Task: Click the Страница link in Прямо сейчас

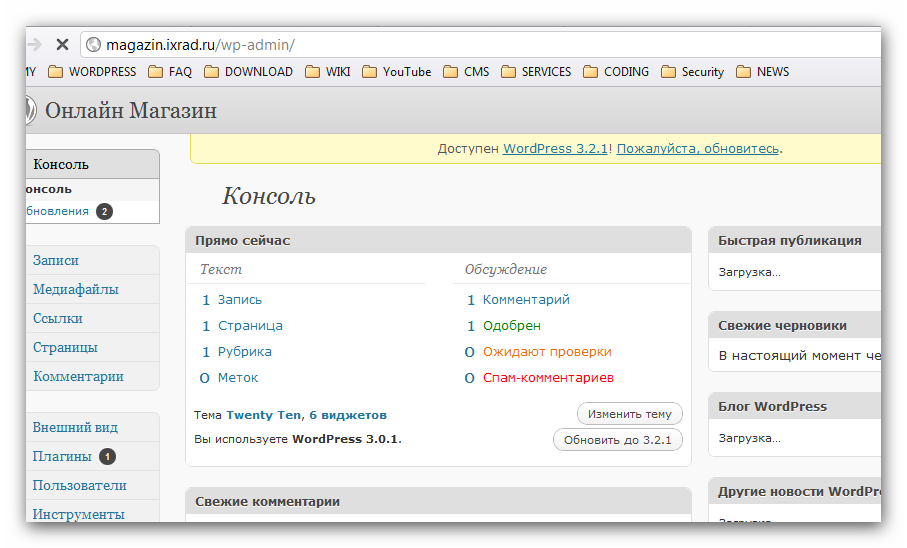Action: coord(250,326)
